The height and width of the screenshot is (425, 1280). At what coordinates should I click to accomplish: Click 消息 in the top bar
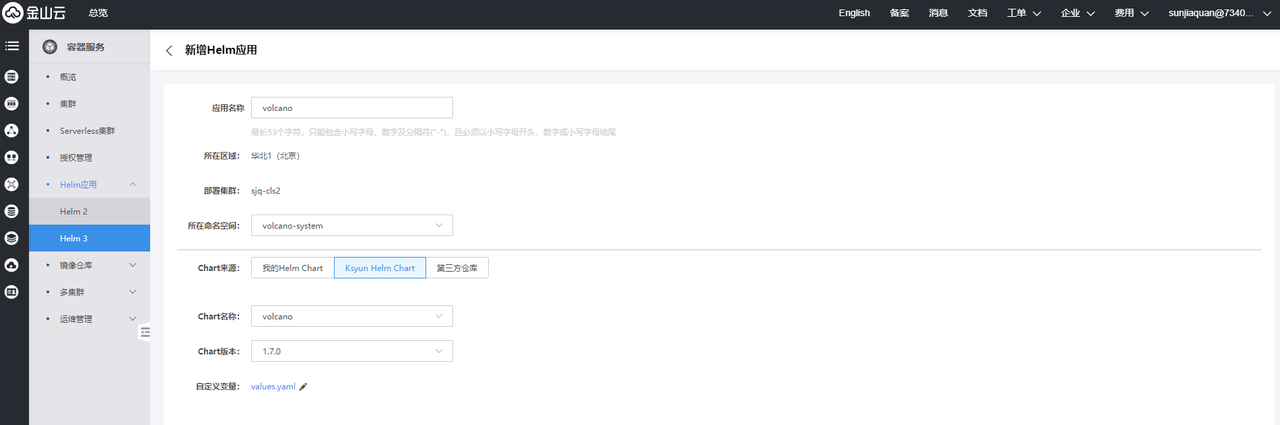pos(938,13)
